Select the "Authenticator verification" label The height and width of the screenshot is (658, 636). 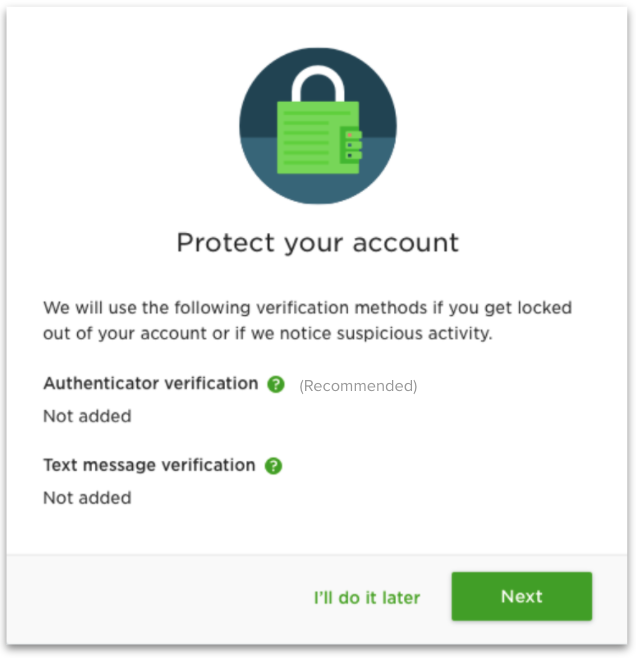(x=151, y=384)
